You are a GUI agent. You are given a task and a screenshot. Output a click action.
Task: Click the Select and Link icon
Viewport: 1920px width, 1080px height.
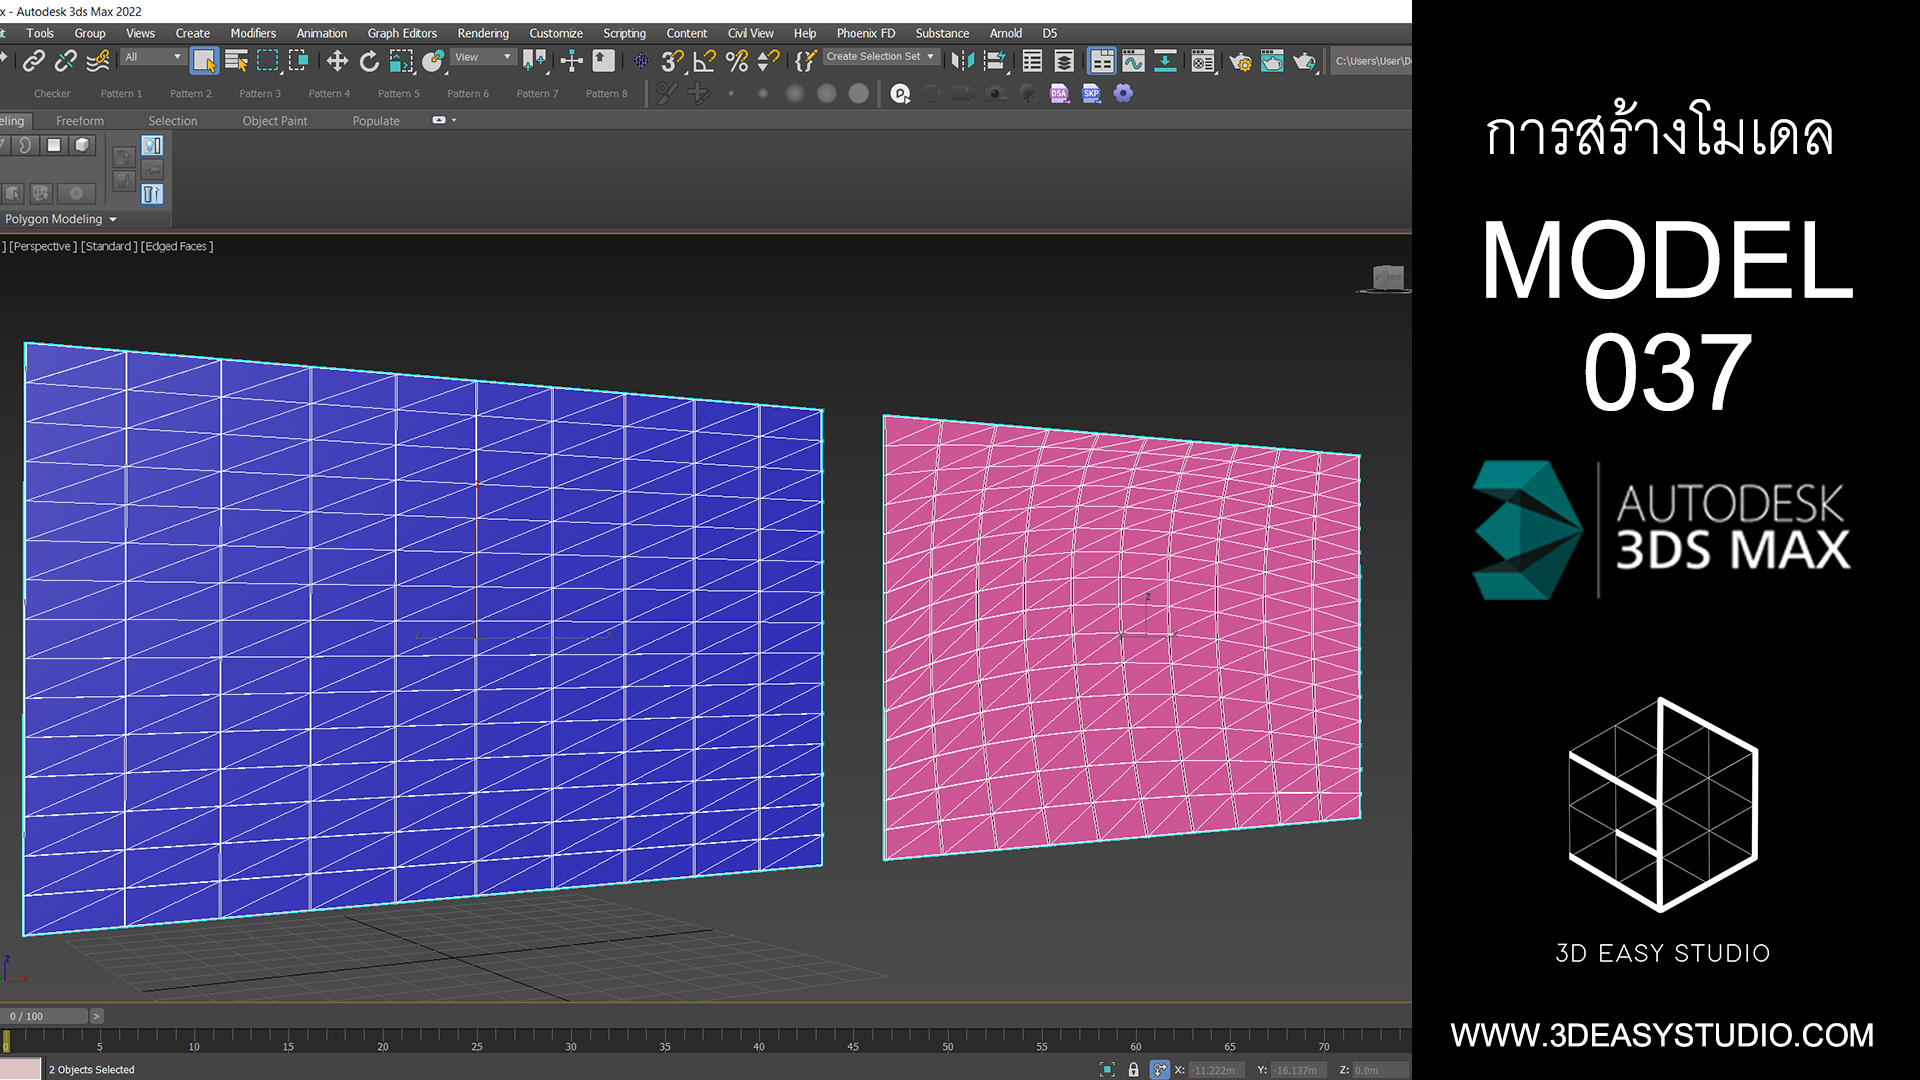coord(34,61)
